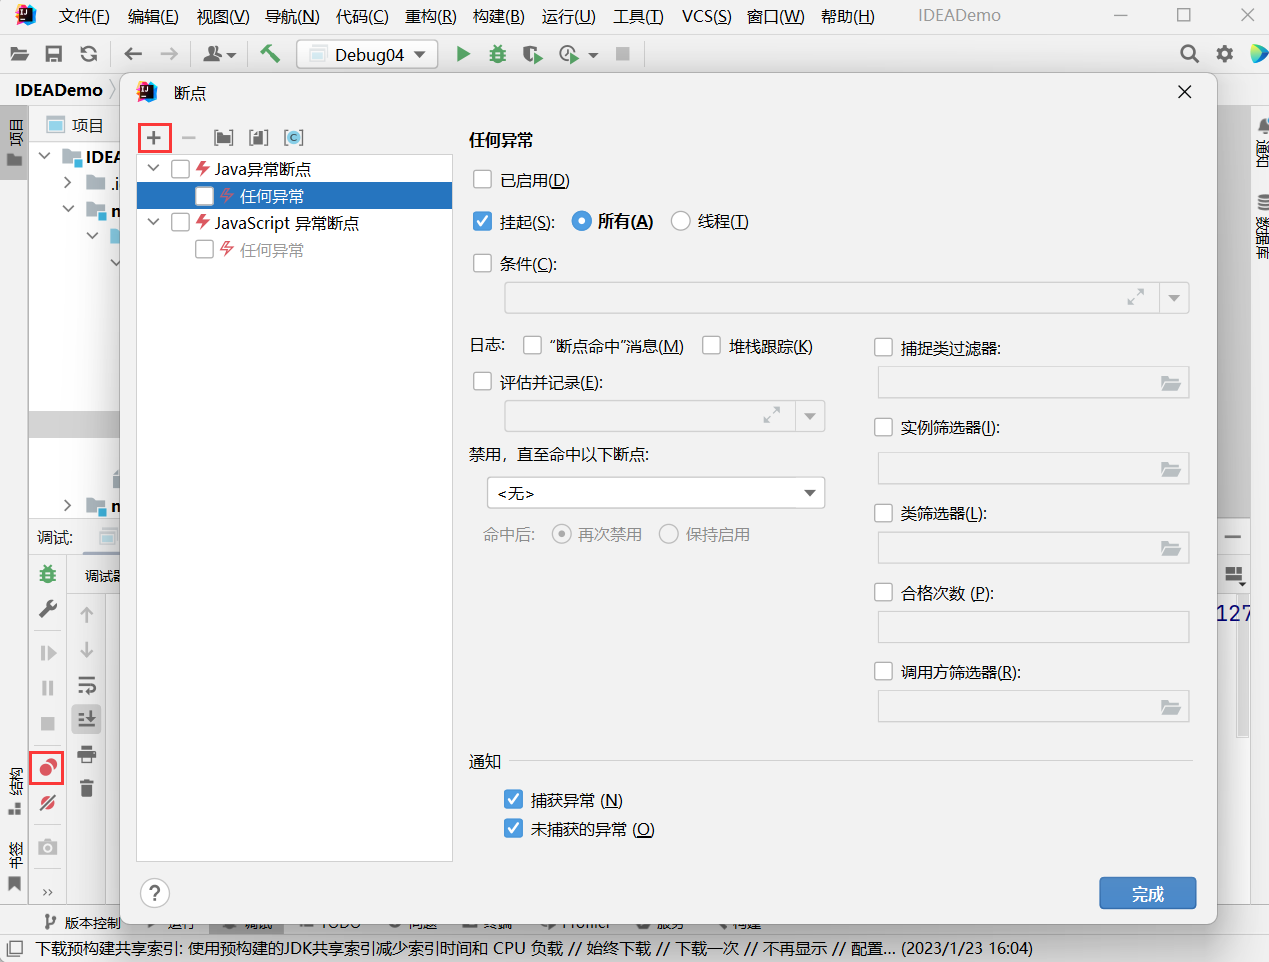The image size is (1269, 962).
Task: Rerun debug session green bug icon
Action: (x=47, y=574)
